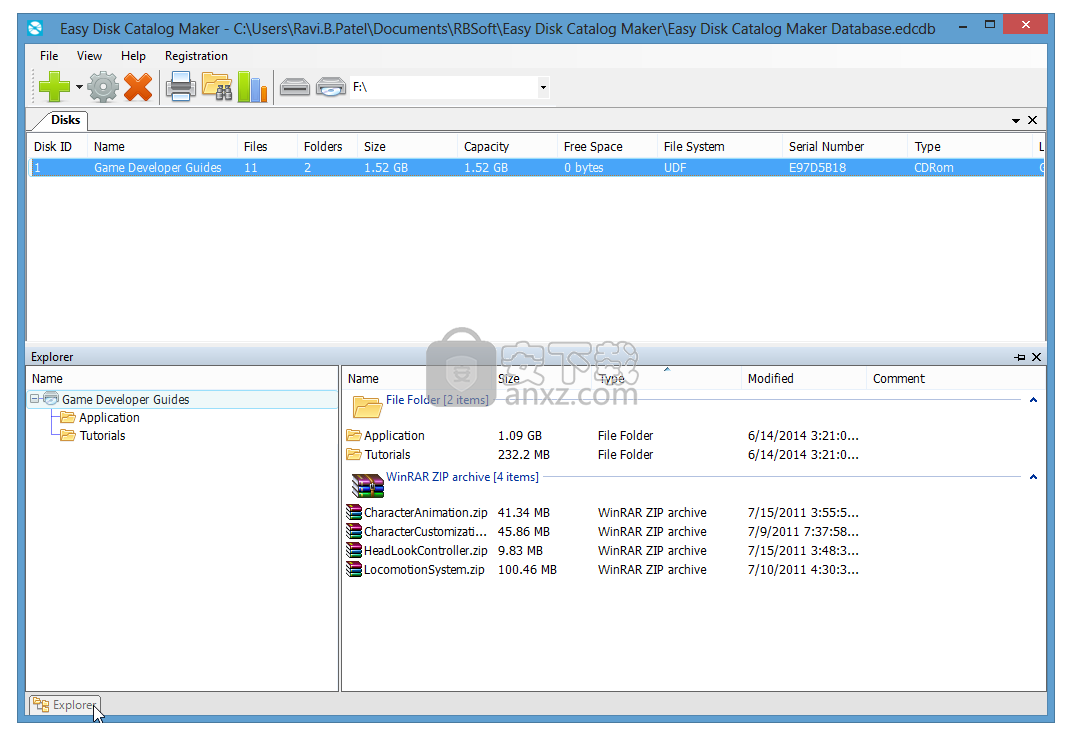Click the File Folder [2 items] group header

tap(437, 400)
